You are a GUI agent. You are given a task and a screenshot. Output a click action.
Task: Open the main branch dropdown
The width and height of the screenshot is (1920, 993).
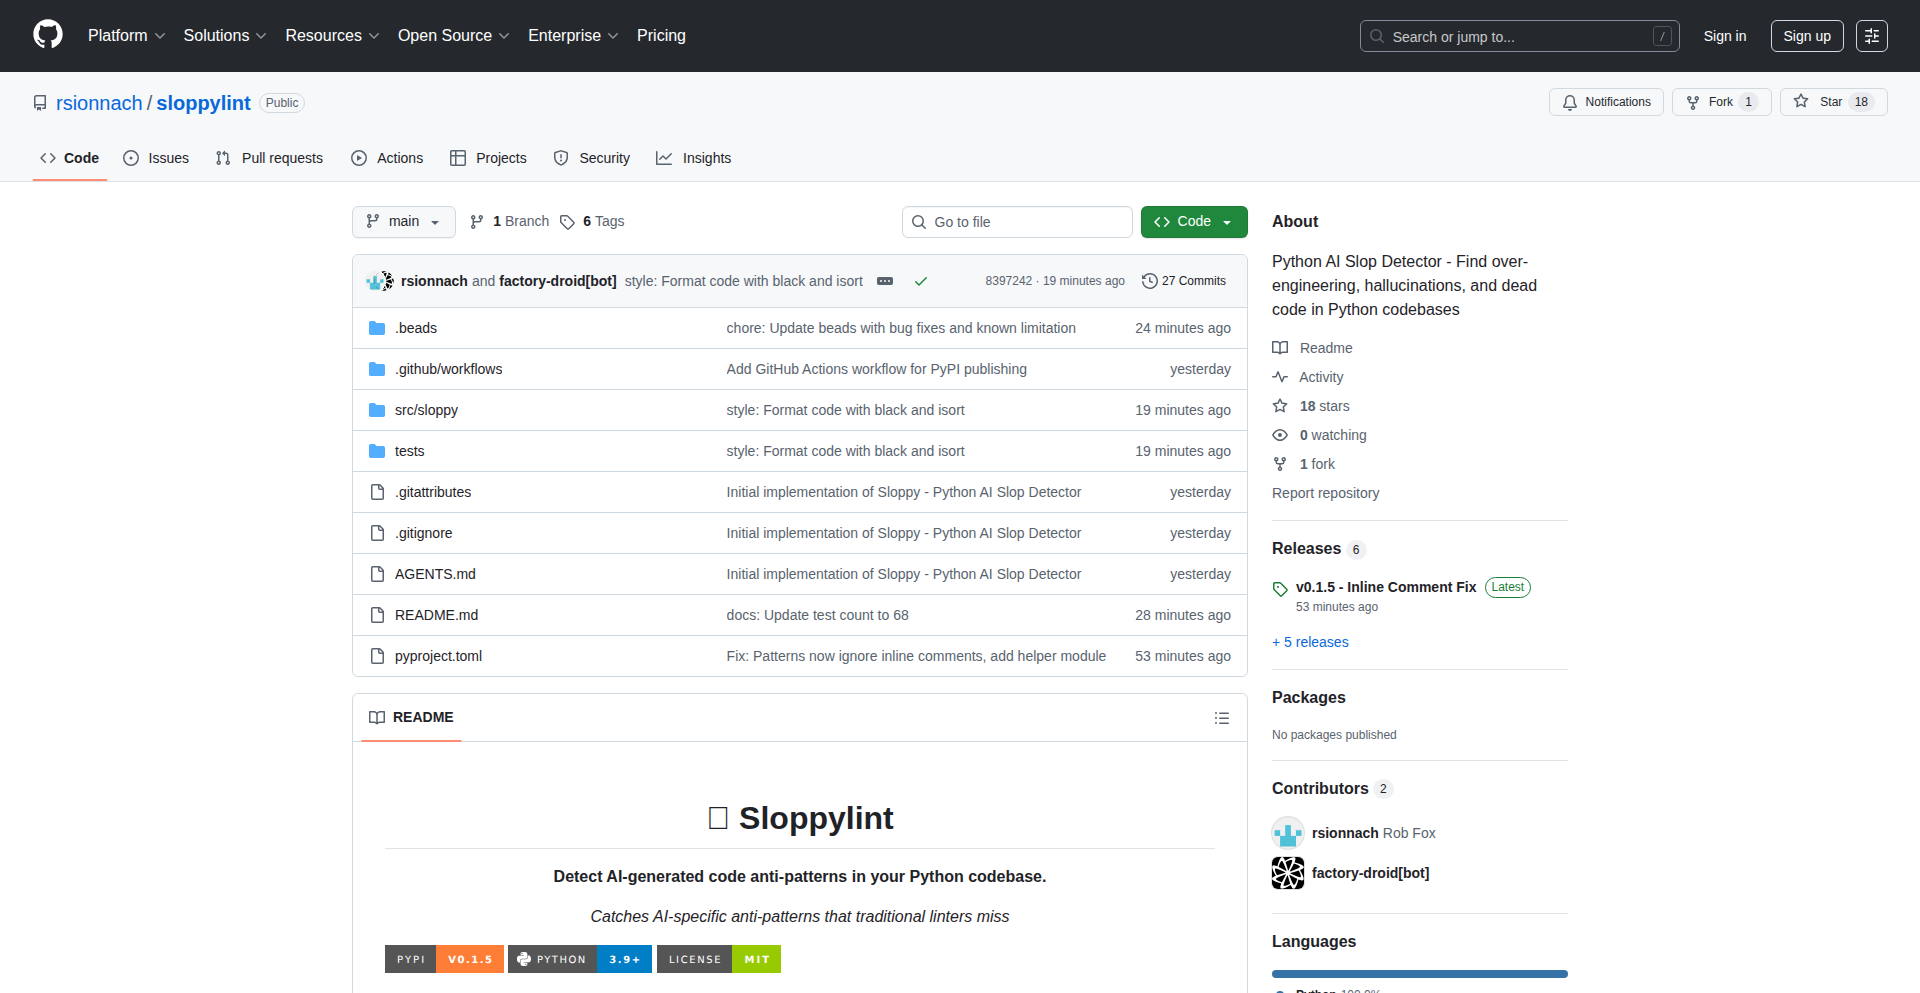(x=403, y=222)
